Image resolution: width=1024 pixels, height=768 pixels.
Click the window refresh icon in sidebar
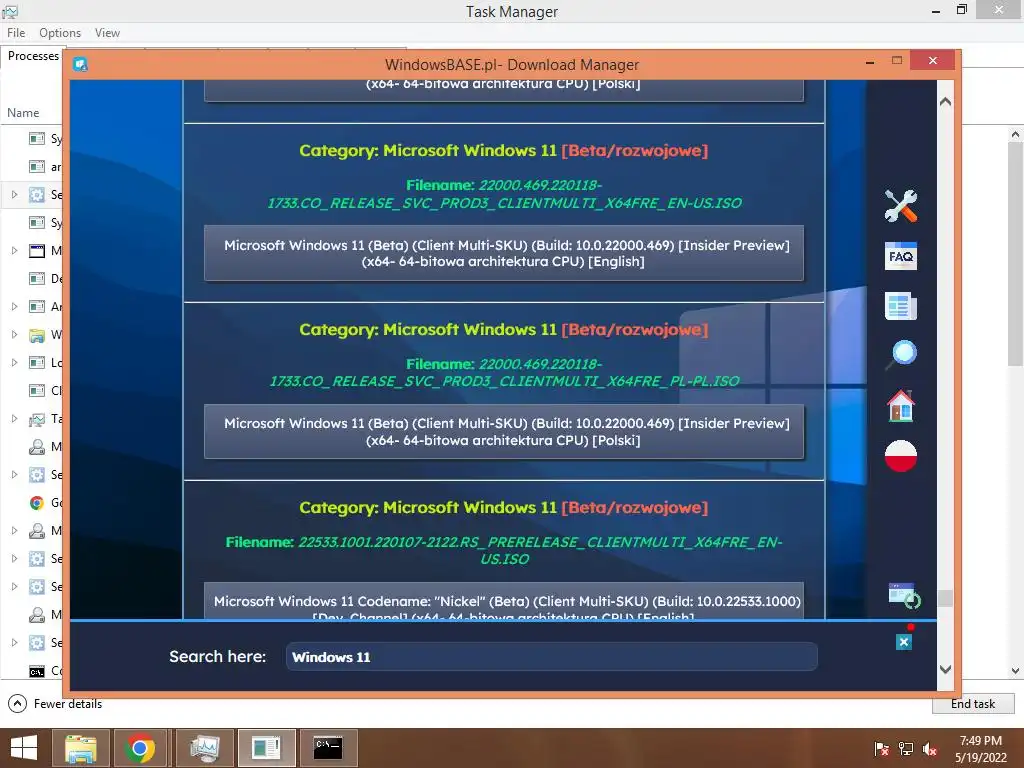tap(904, 596)
